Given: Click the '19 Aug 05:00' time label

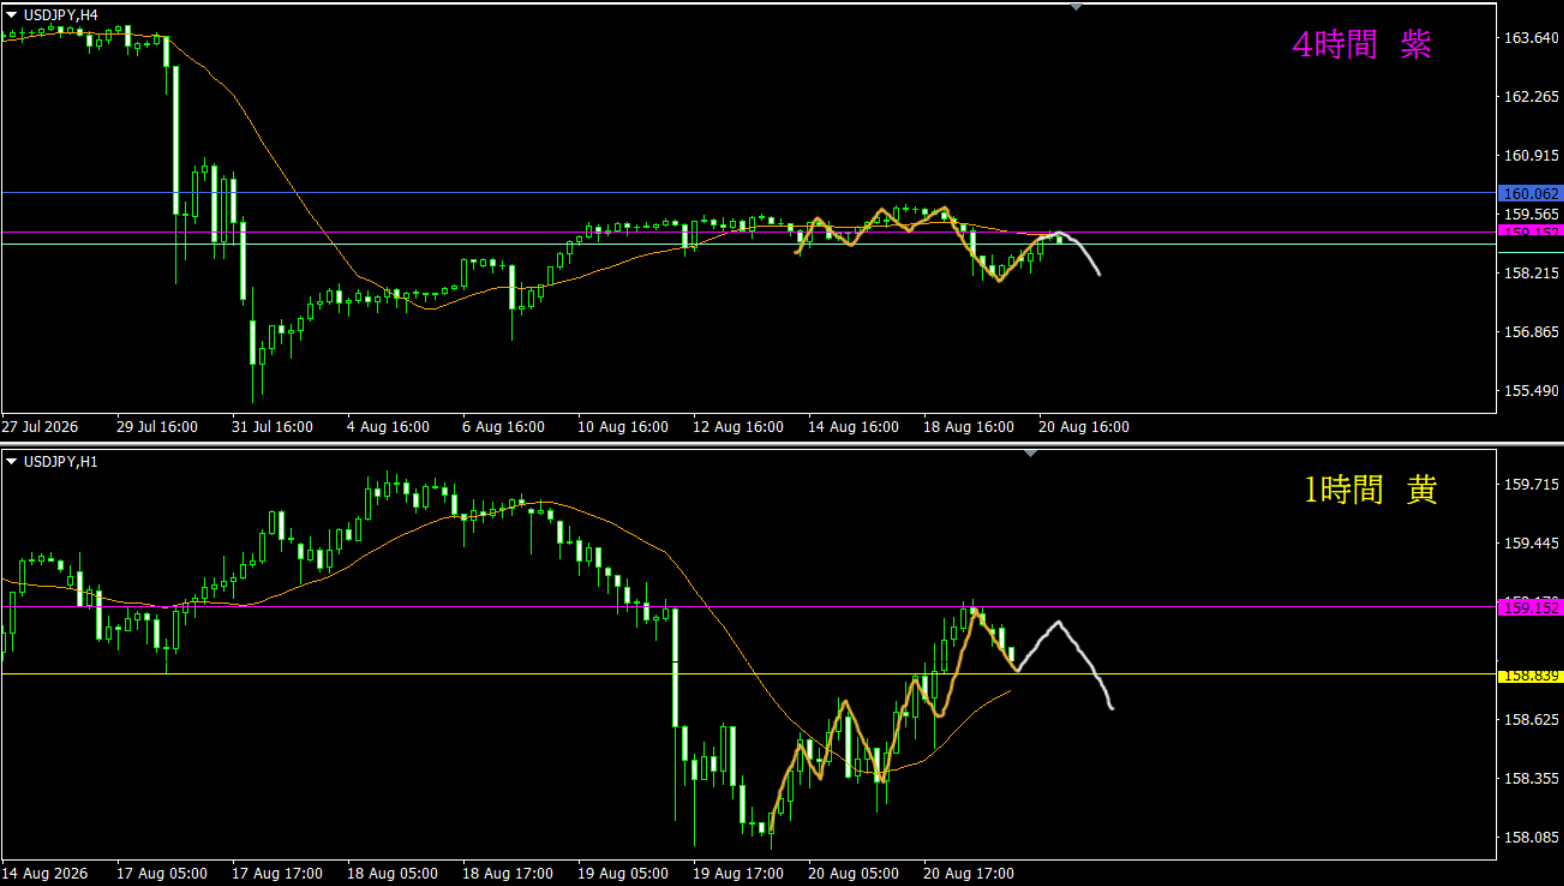Looking at the screenshot, I should 623,873.
